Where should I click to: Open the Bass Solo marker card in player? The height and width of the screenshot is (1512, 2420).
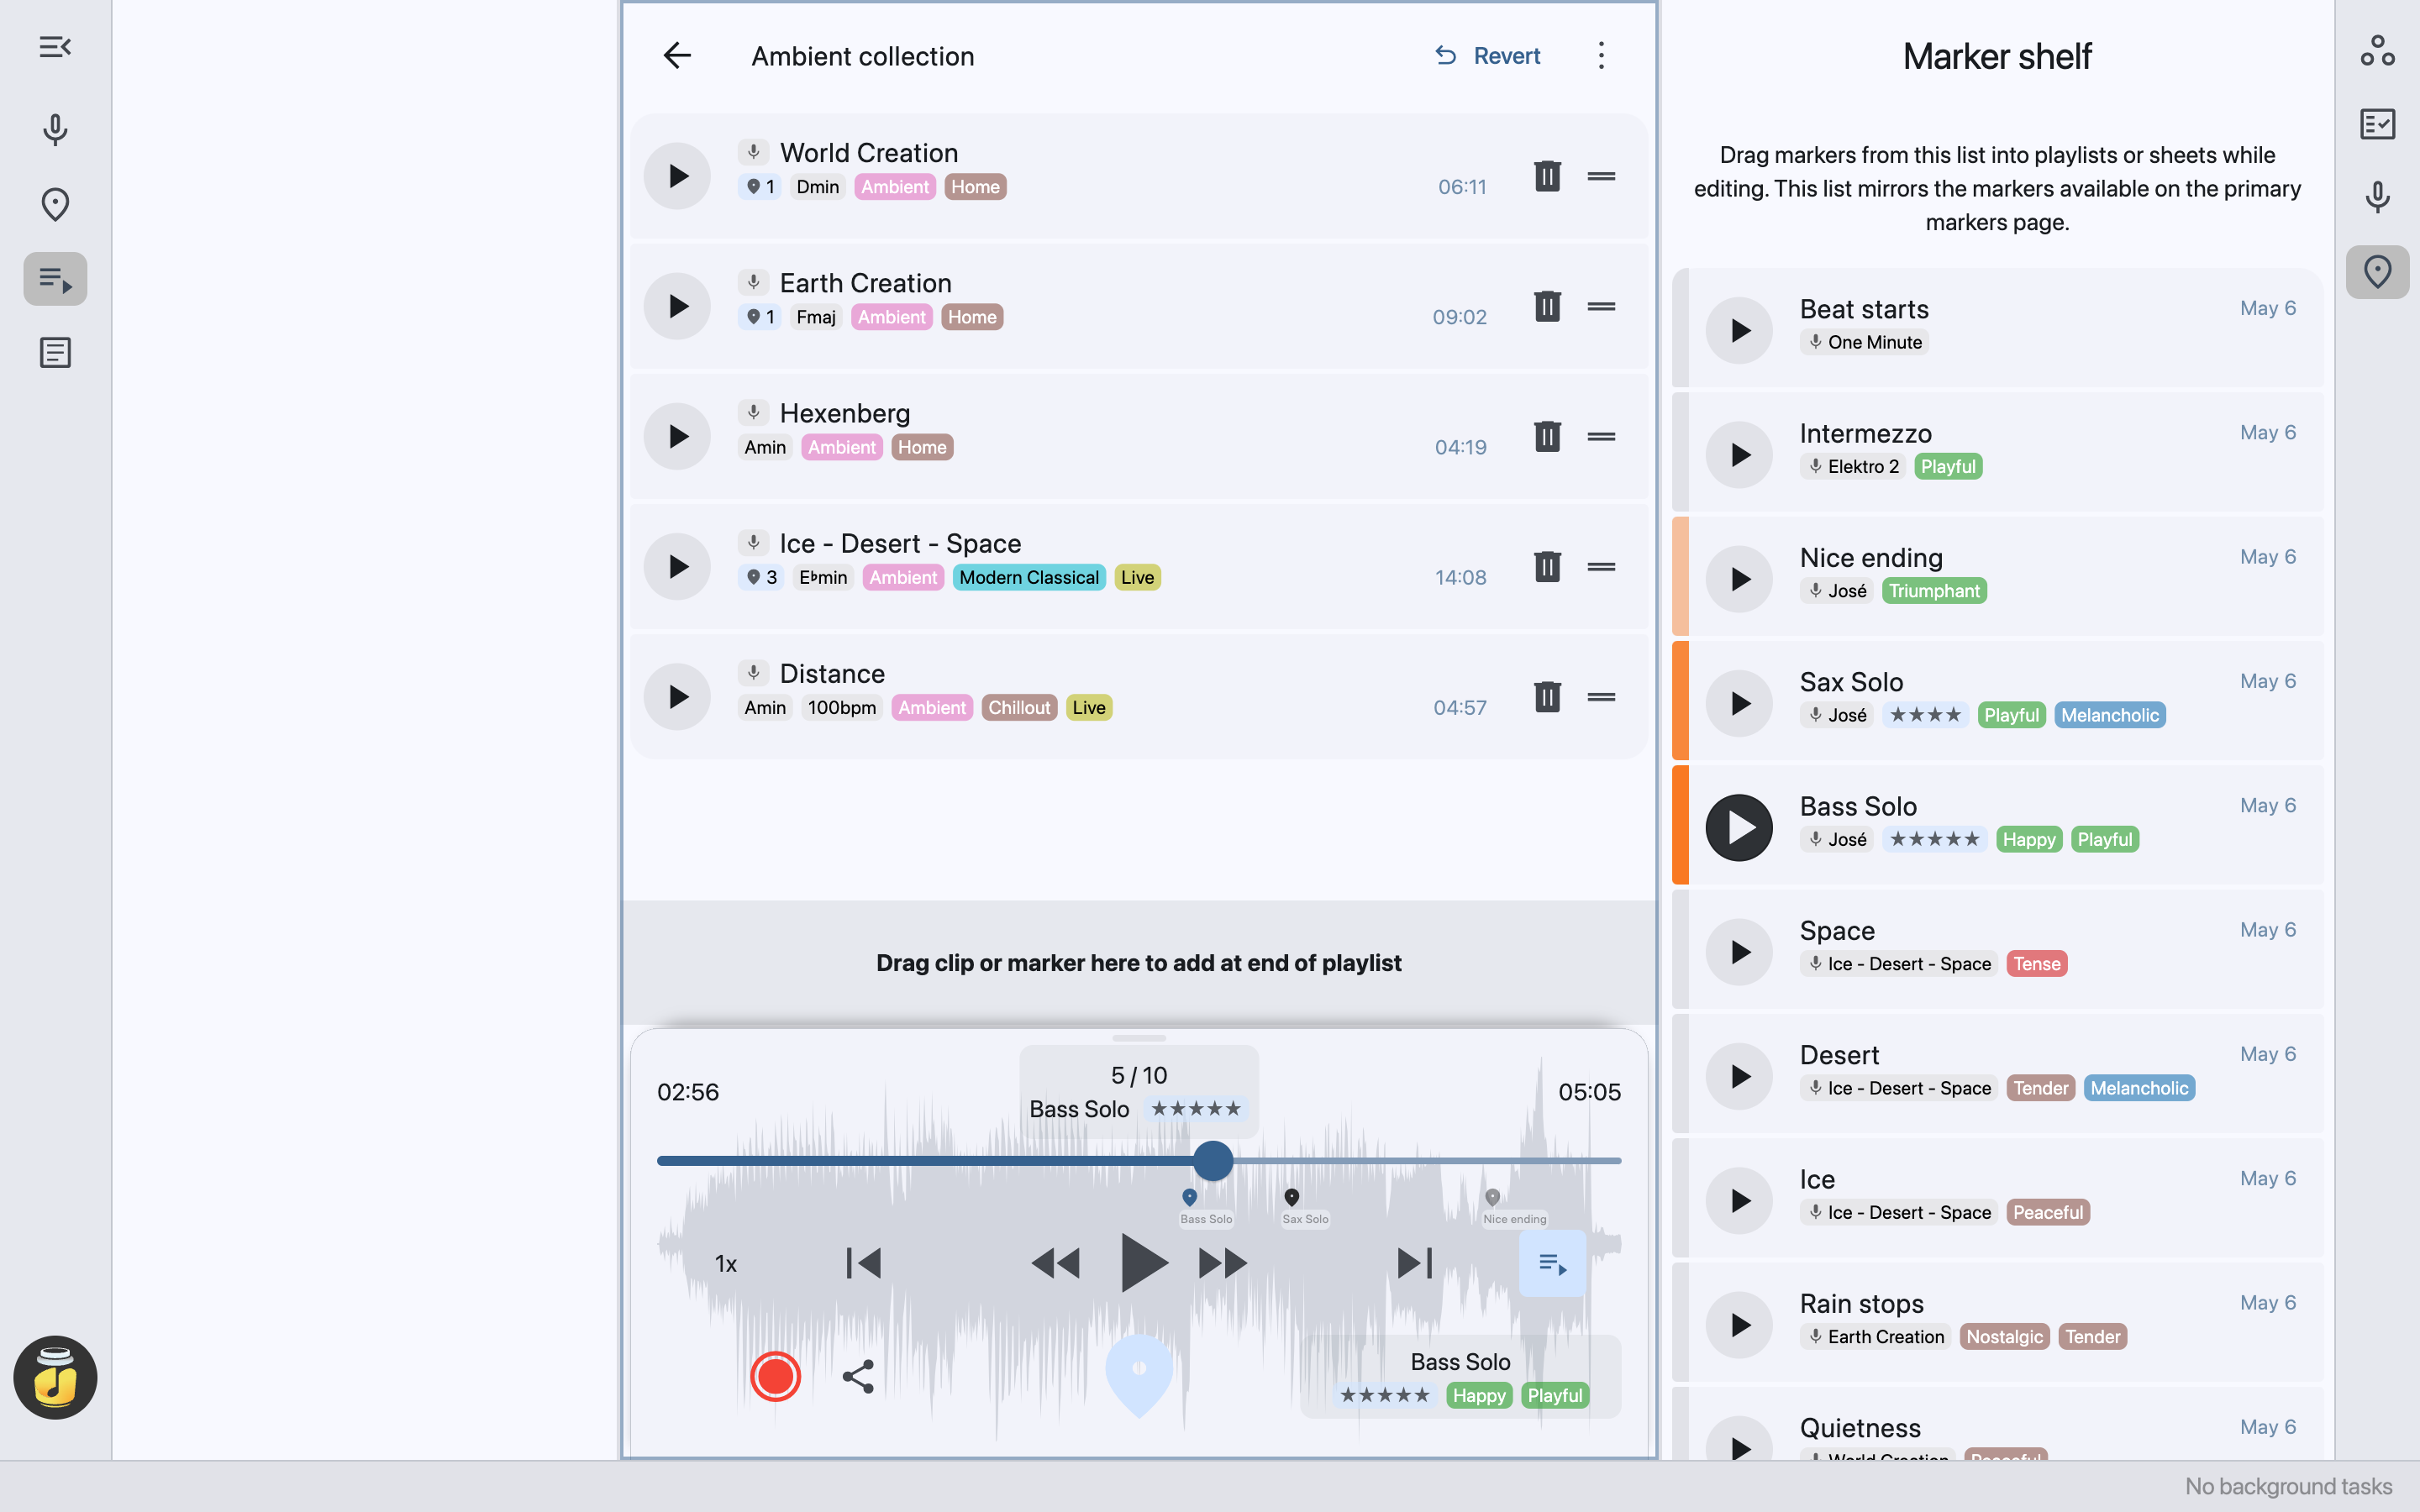1460,1377
